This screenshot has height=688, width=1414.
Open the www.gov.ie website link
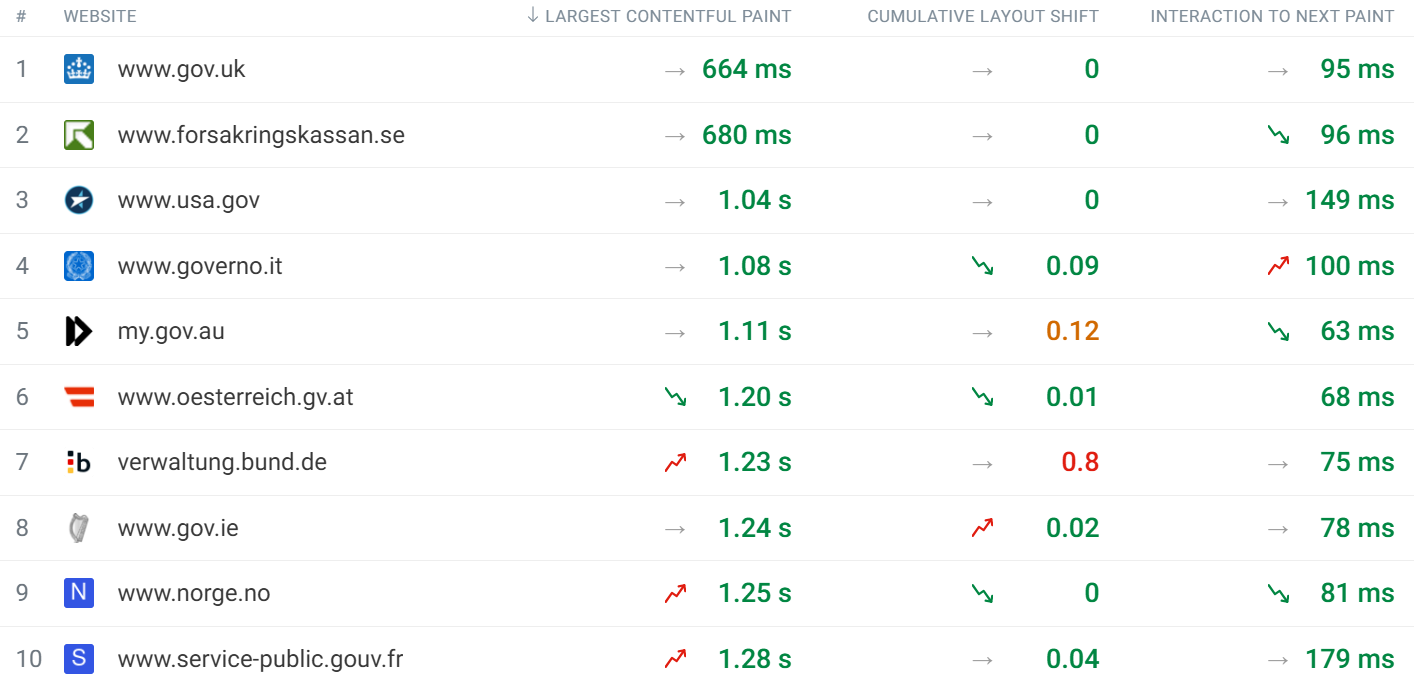click(x=178, y=528)
